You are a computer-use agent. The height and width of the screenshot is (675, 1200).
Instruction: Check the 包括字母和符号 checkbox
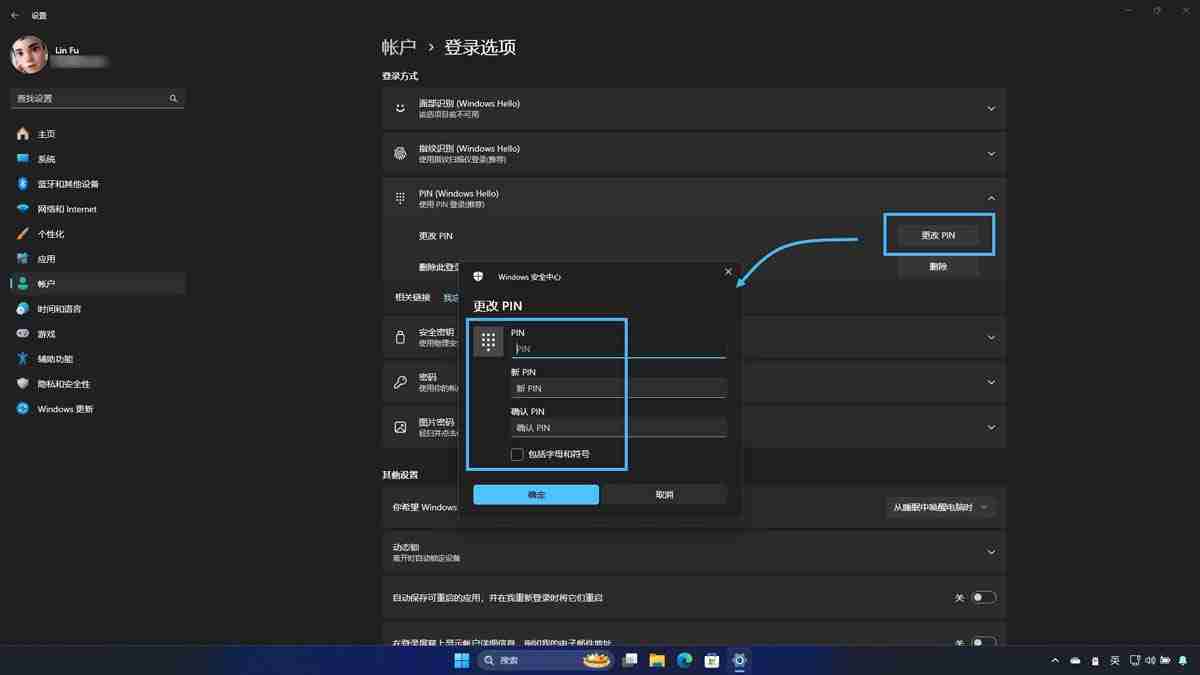pyautogui.click(x=517, y=454)
